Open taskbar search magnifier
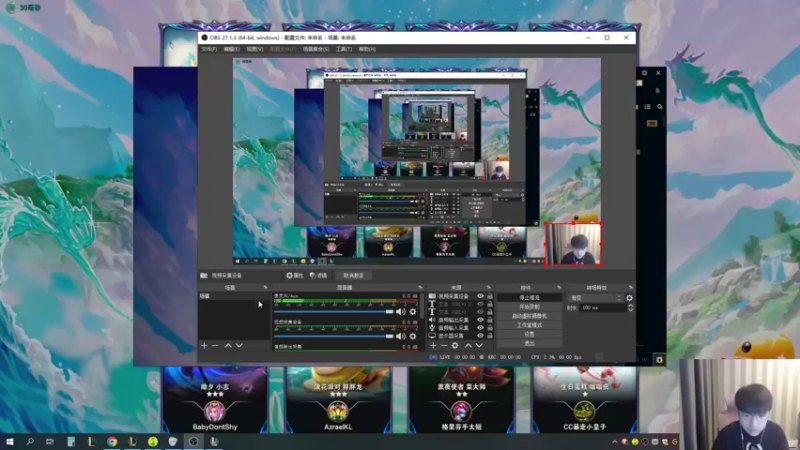800x450 pixels. [30, 441]
